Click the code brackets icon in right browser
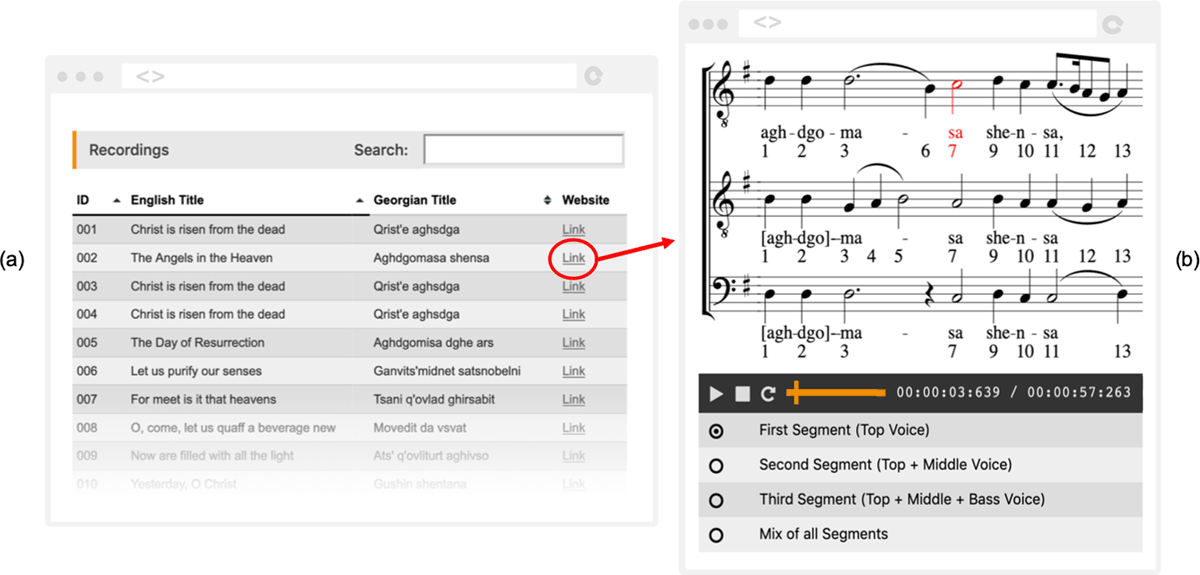Viewport: 1200px width, 575px height. (x=767, y=24)
